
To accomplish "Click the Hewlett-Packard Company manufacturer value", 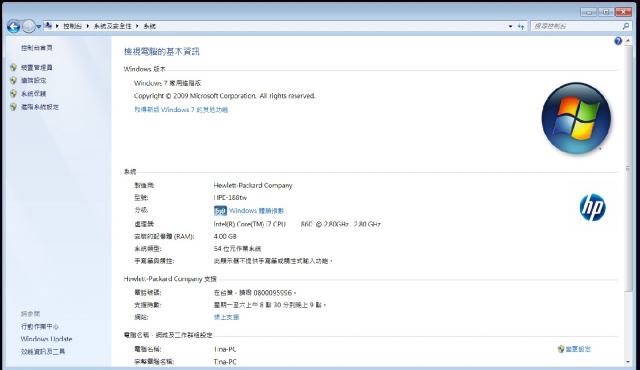I will click(x=253, y=185).
